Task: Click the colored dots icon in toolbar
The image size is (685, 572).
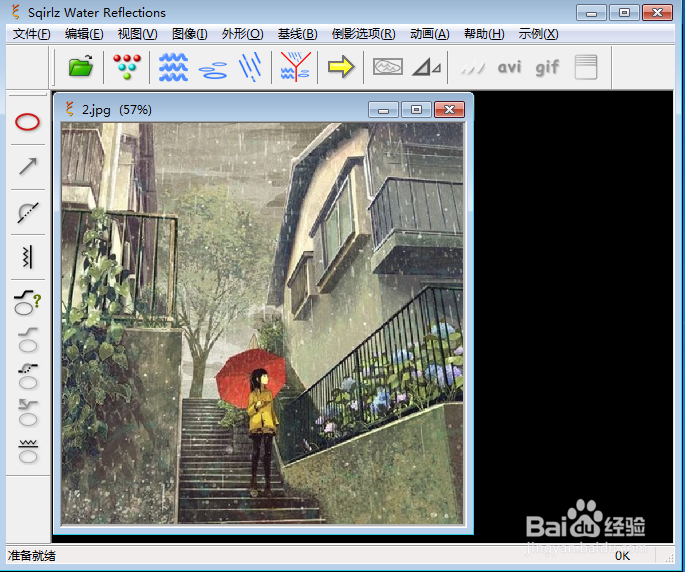Action: coord(127,67)
